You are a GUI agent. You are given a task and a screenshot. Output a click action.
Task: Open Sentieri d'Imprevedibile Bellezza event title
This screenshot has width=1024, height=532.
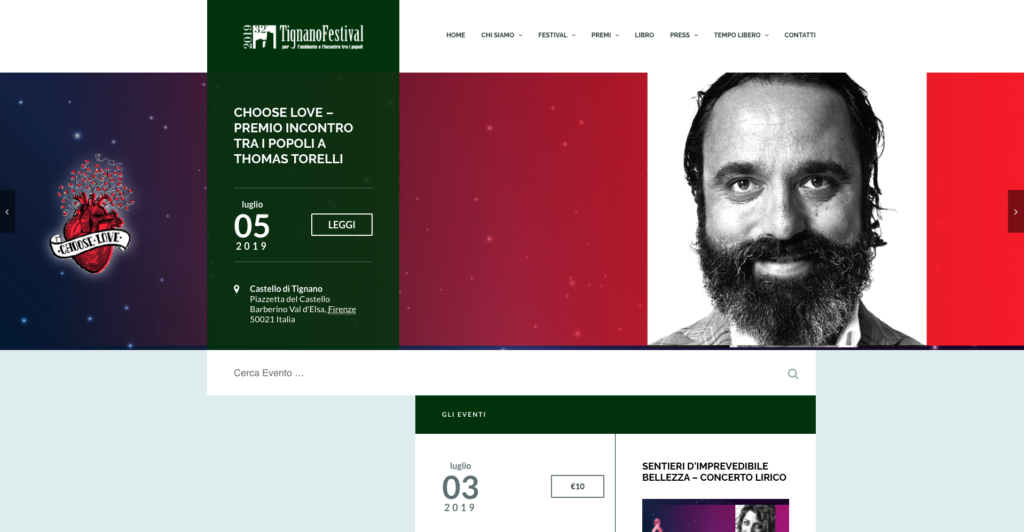tap(714, 472)
